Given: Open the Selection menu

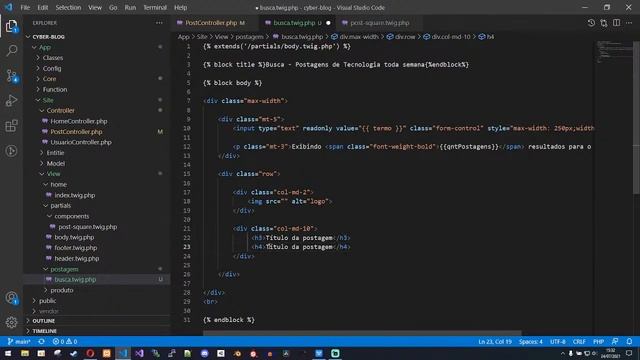Looking at the screenshot, I should 68,7.
